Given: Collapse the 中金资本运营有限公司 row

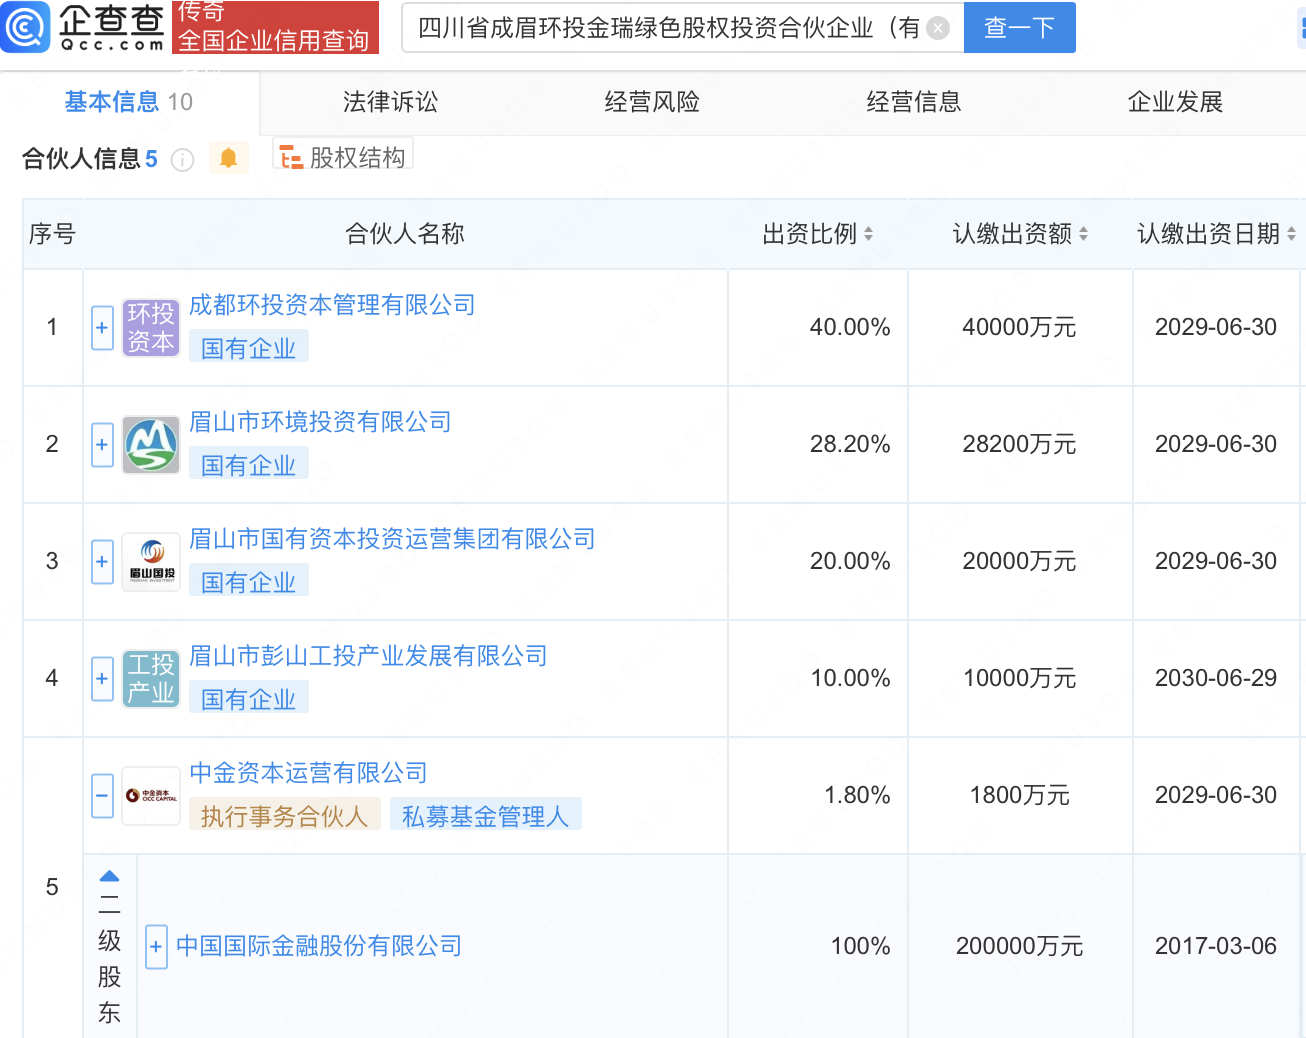Looking at the screenshot, I should pos(102,796).
